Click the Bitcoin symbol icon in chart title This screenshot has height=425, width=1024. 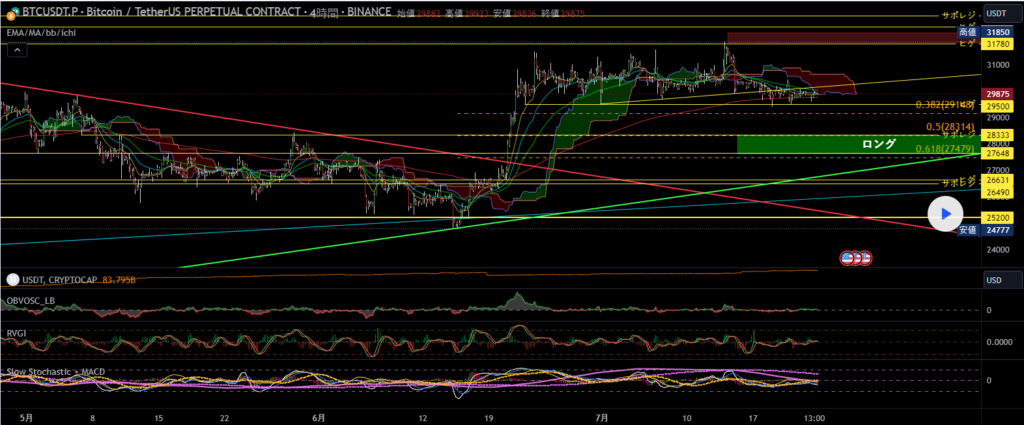coord(10,14)
